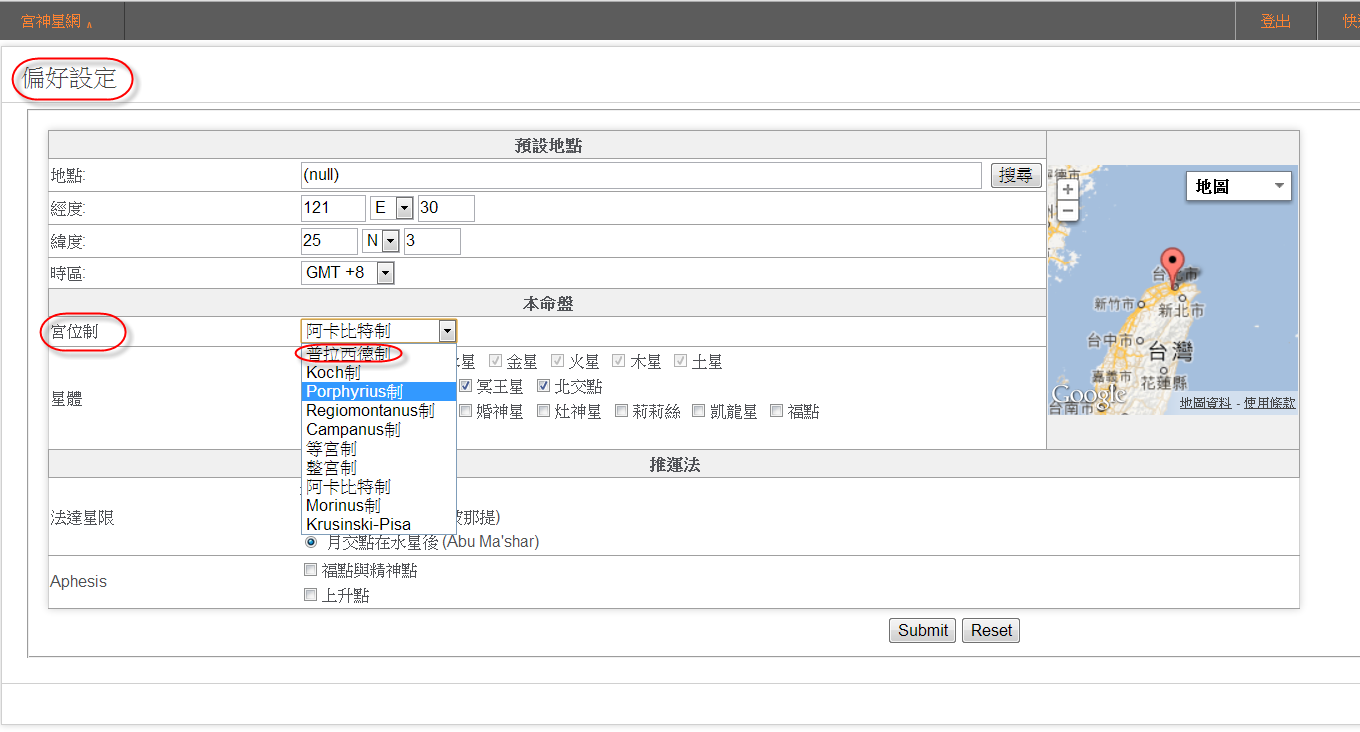This screenshot has height=732, width=1360.
Task: Select the 月交點在水星後 (Abu Ma'shar) radio button
Action: pyautogui.click(x=311, y=542)
